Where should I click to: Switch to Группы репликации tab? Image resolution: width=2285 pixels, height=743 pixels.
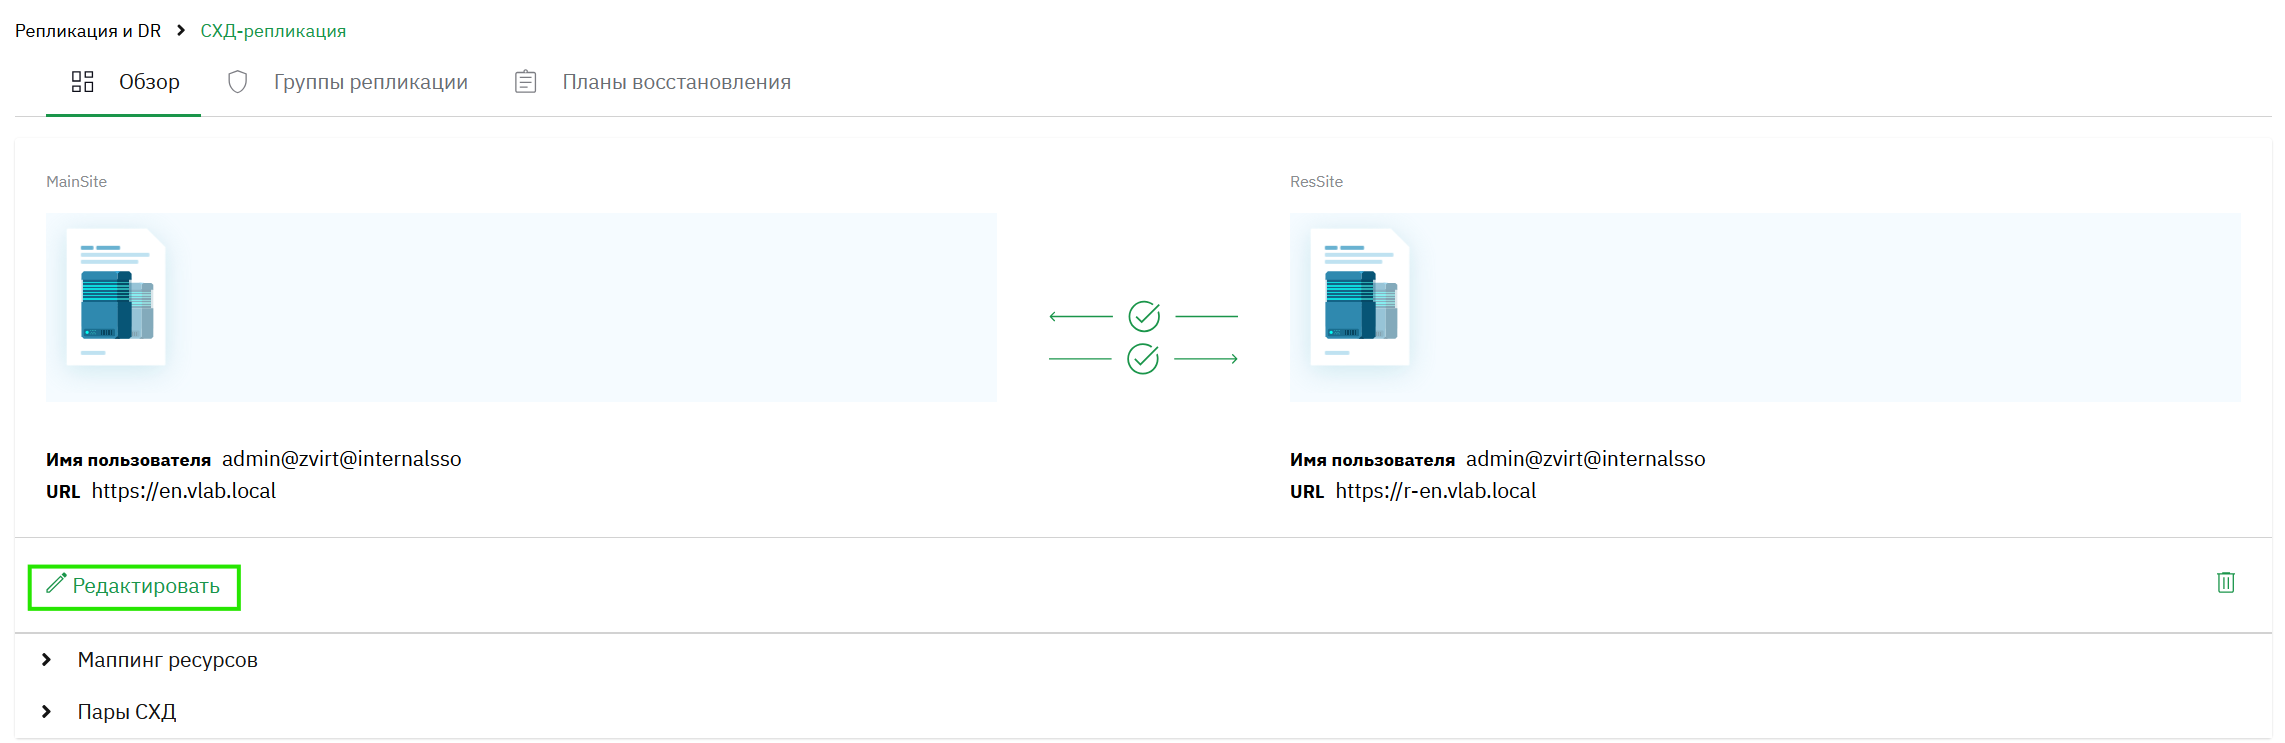(347, 82)
